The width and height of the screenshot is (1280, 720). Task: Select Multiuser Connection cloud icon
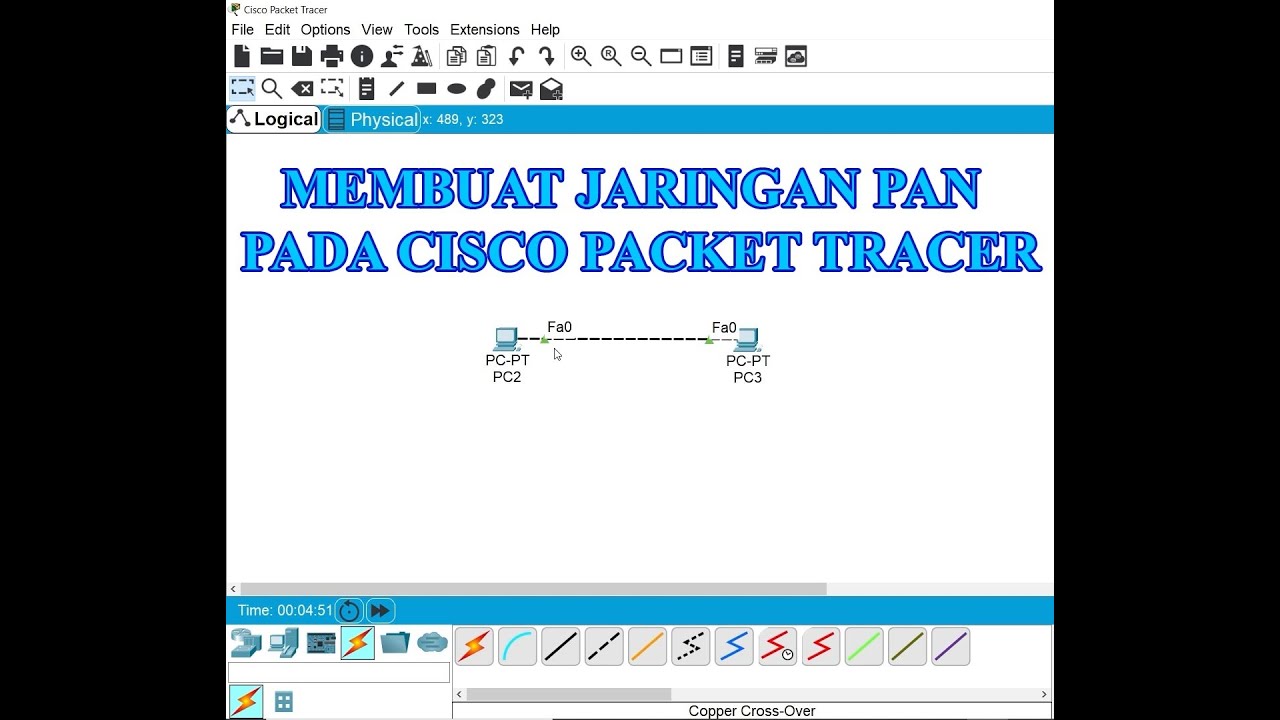pyautogui.click(x=432, y=642)
